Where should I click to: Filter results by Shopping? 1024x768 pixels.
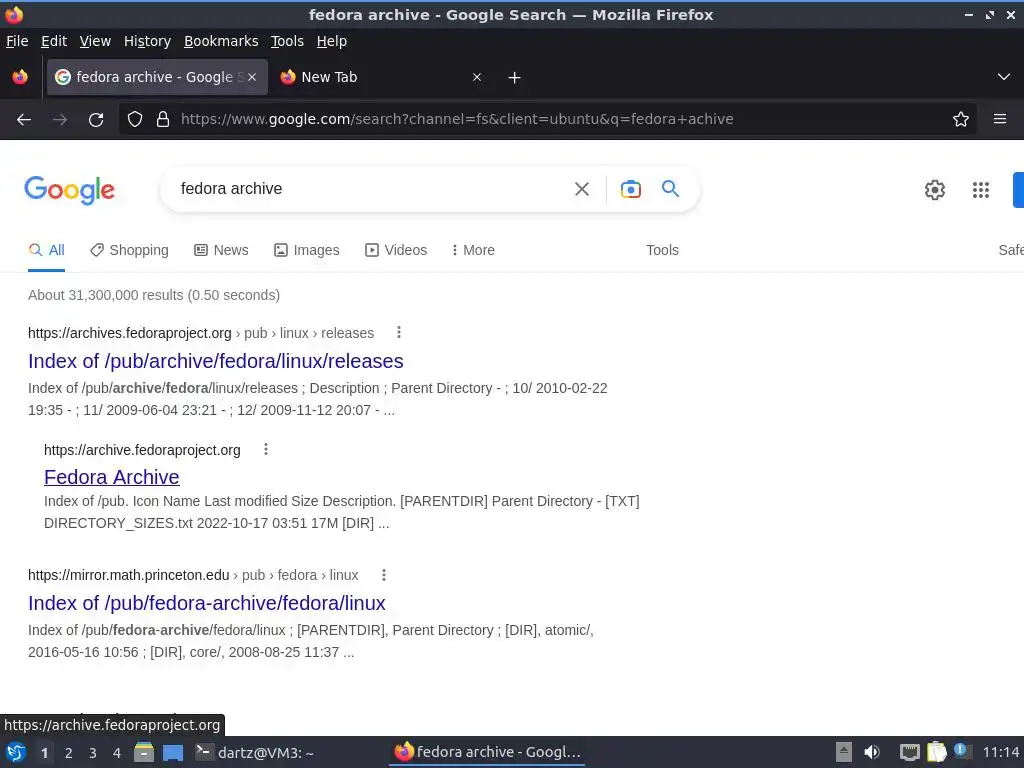[129, 250]
